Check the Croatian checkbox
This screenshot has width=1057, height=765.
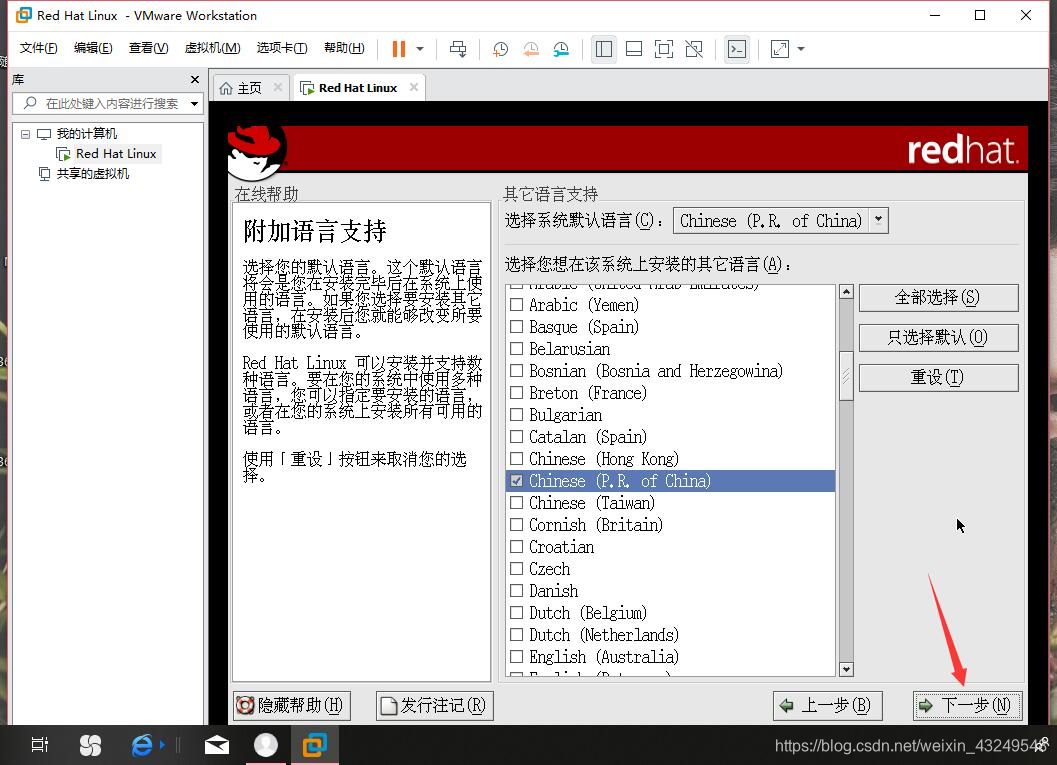click(x=516, y=547)
